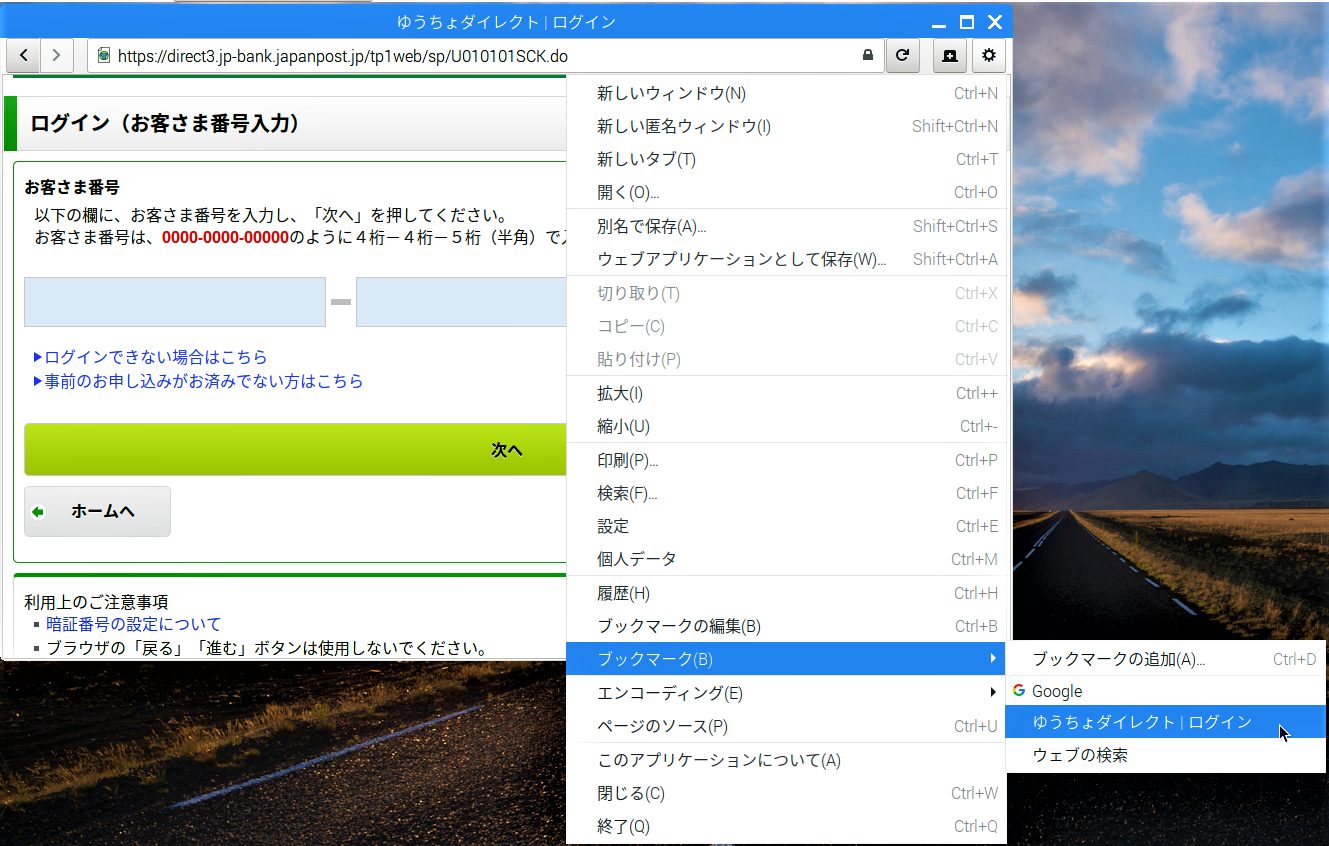The image size is (1329, 846).
Task: Click the 利用上のご注意事項 heading text
Action: tap(96, 602)
